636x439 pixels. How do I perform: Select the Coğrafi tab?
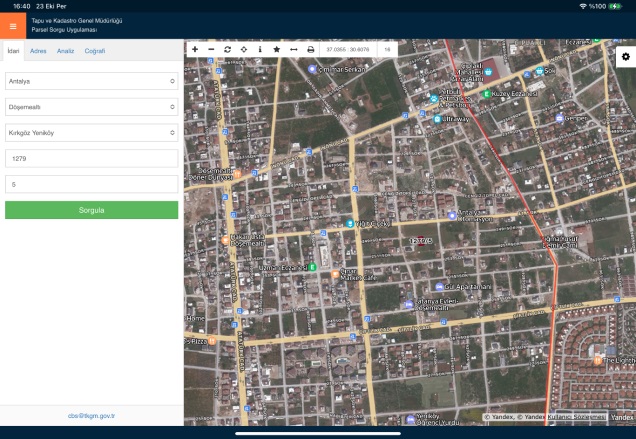click(95, 50)
